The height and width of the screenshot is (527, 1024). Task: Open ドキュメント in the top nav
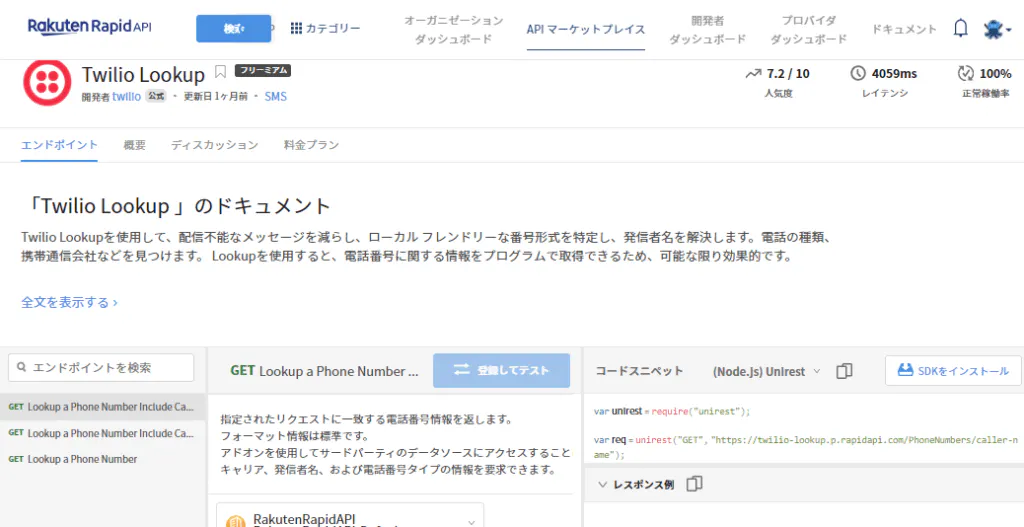pyautogui.click(x=904, y=29)
